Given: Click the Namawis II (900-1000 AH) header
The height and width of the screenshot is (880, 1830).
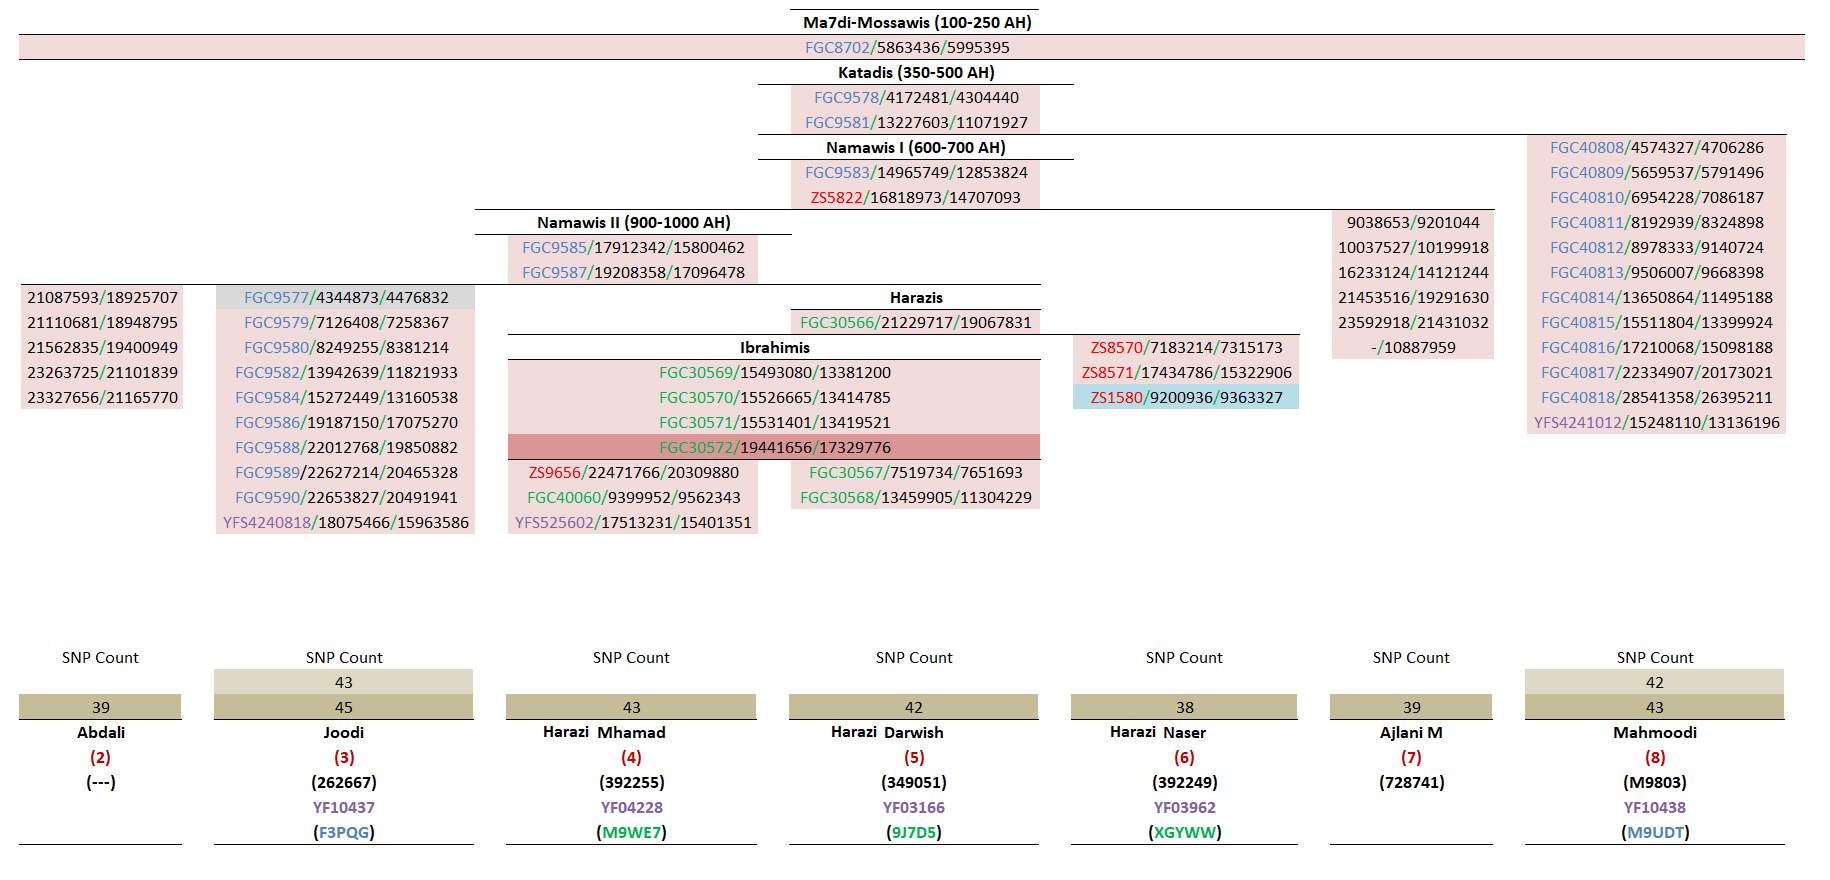Looking at the screenshot, I should [633, 222].
